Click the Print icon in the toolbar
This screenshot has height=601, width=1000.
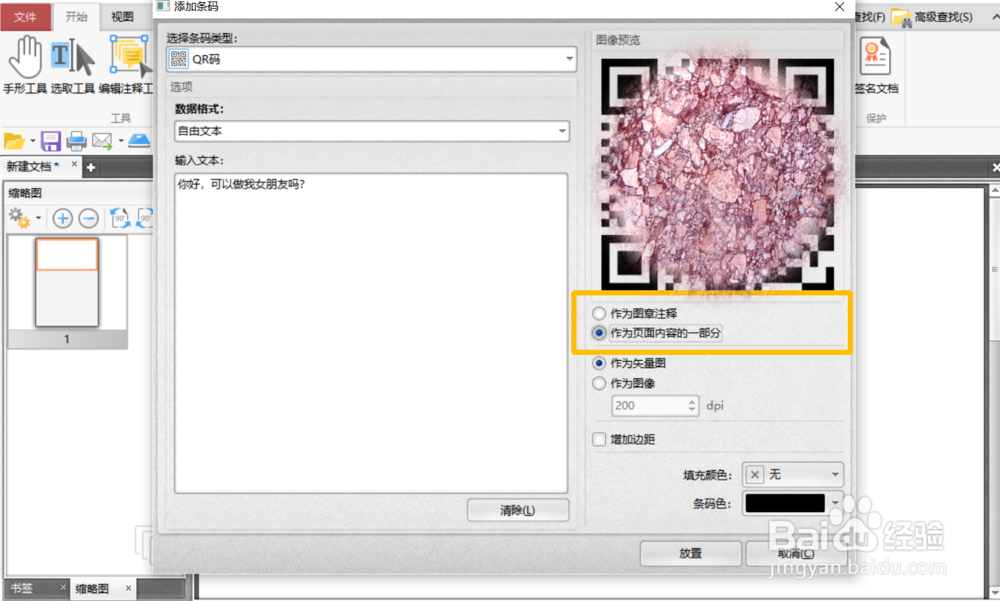click(x=76, y=141)
